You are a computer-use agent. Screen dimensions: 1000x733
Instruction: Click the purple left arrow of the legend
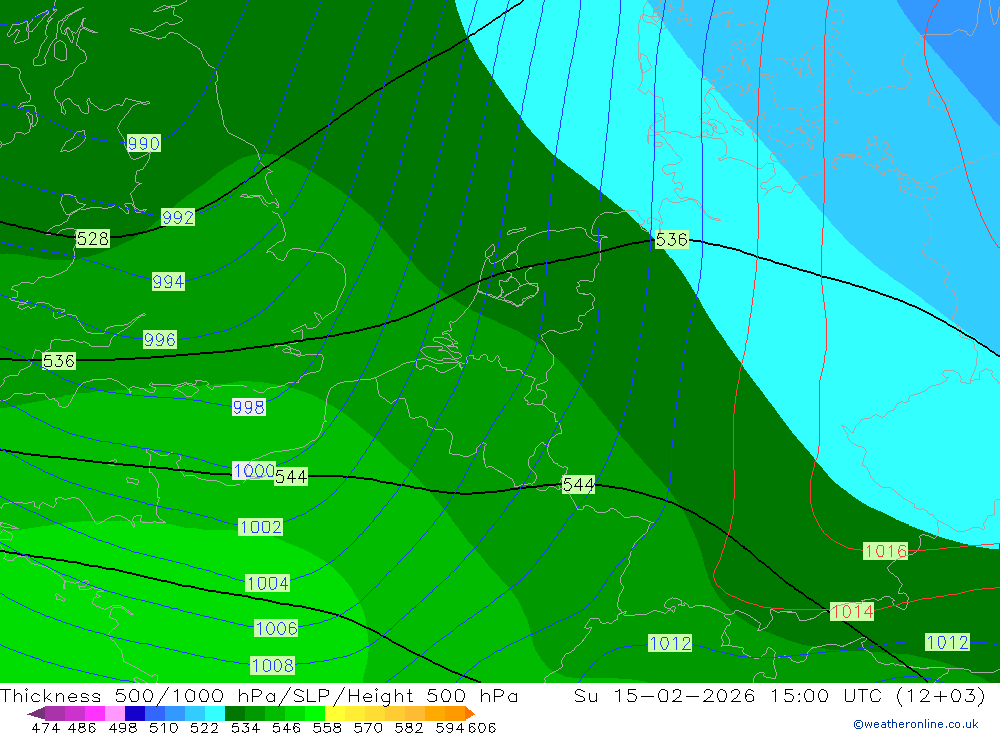point(36,713)
